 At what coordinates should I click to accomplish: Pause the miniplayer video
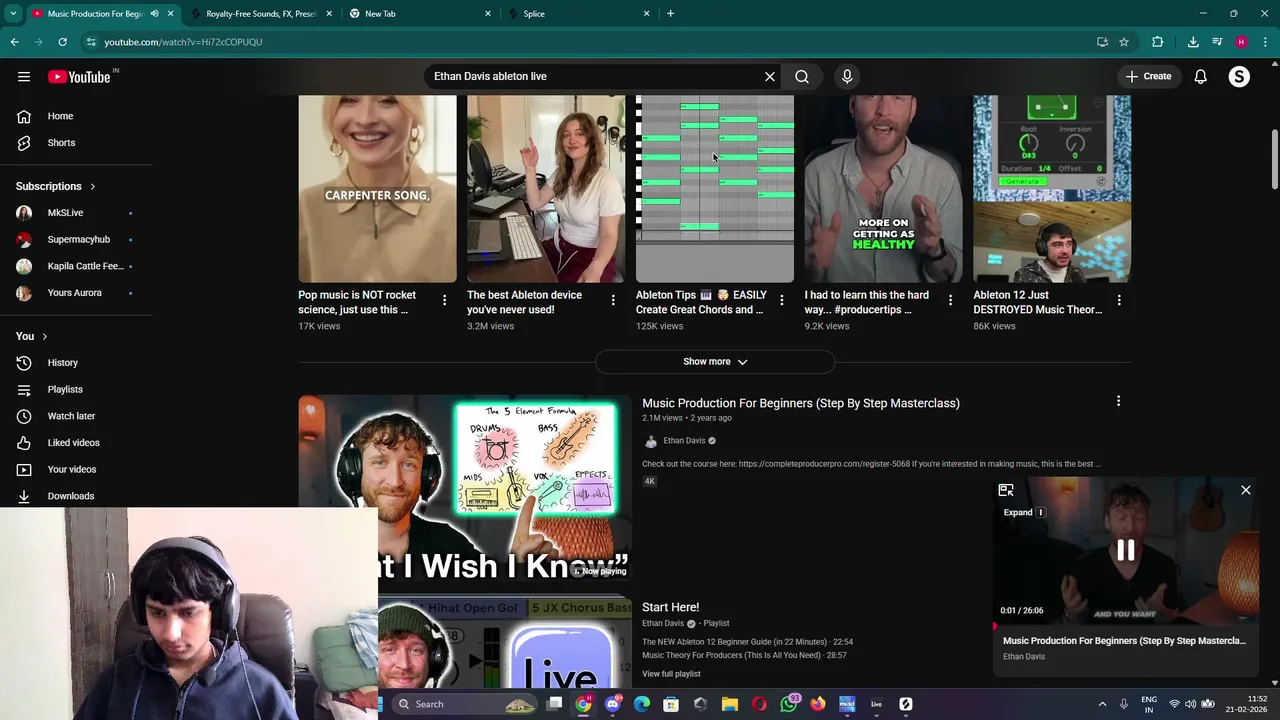1125,551
